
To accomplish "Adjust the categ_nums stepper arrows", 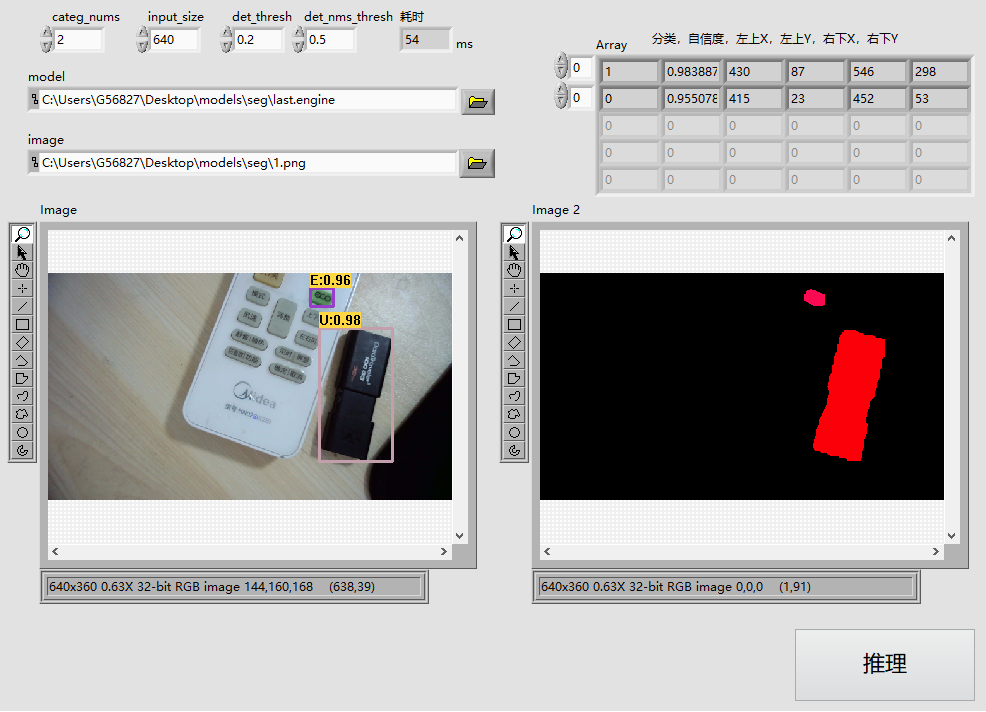I will (x=47, y=40).
